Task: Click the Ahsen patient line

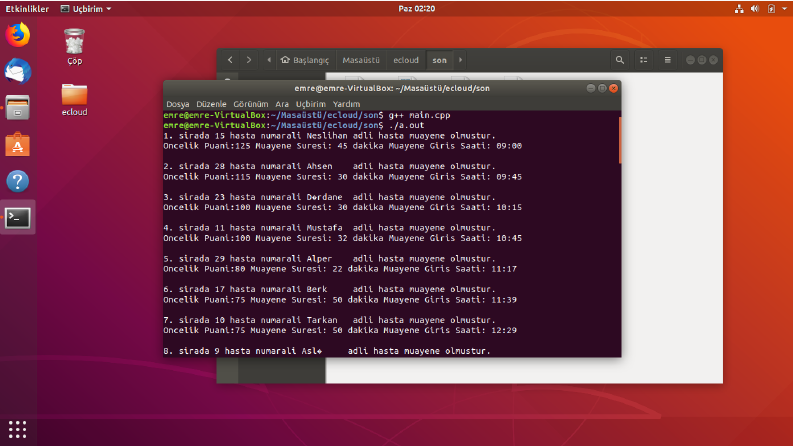Action: click(329, 166)
